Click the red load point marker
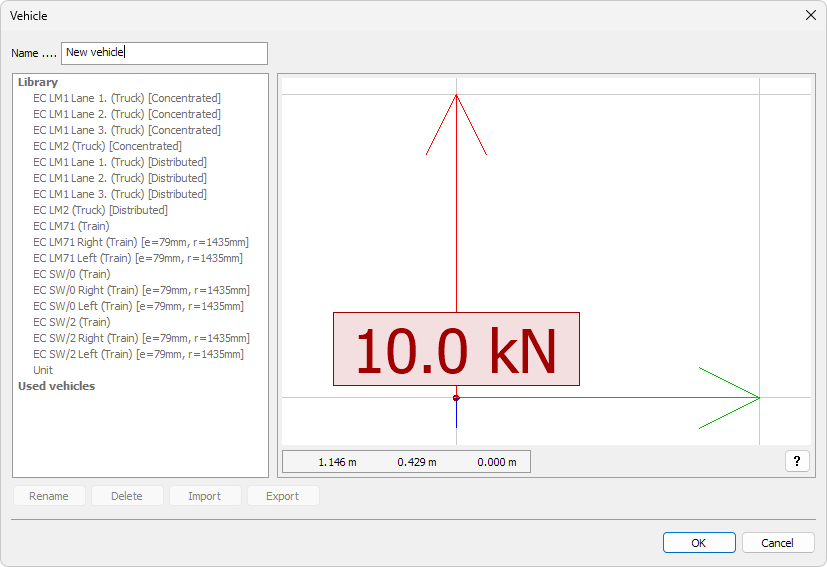 (456, 398)
